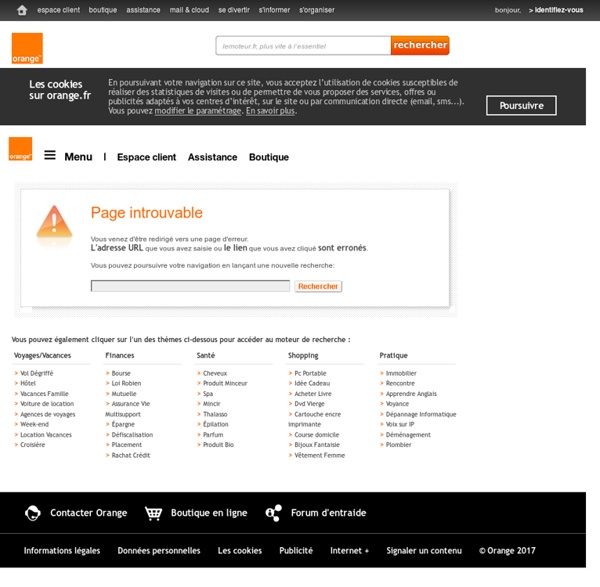600x587 pixels.
Task: Open Cheveux link
Action: [x=215, y=373]
